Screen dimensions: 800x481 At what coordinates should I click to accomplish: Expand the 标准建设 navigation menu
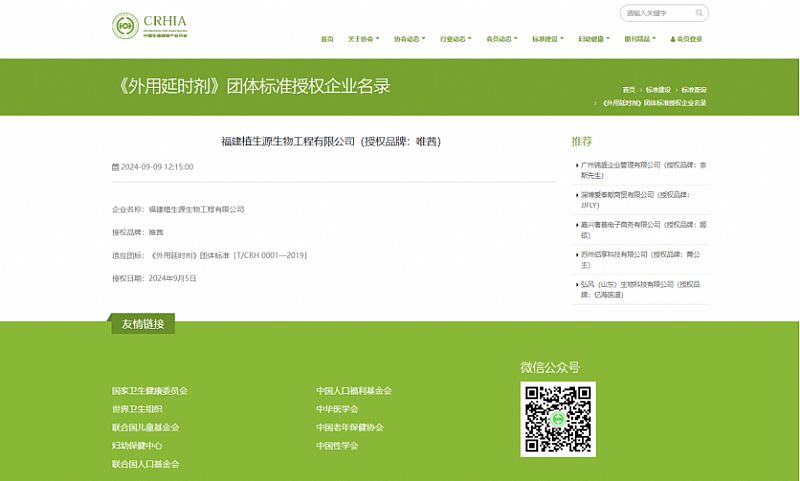[x=548, y=39]
